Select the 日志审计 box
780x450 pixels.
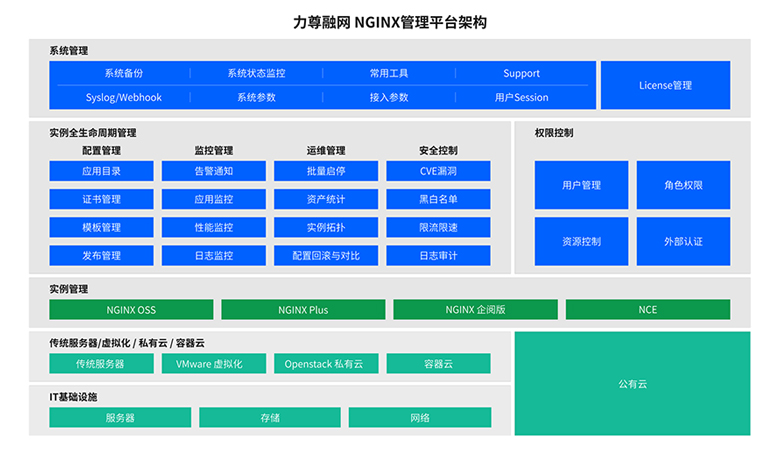pyautogui.click(x=438, y=256)
